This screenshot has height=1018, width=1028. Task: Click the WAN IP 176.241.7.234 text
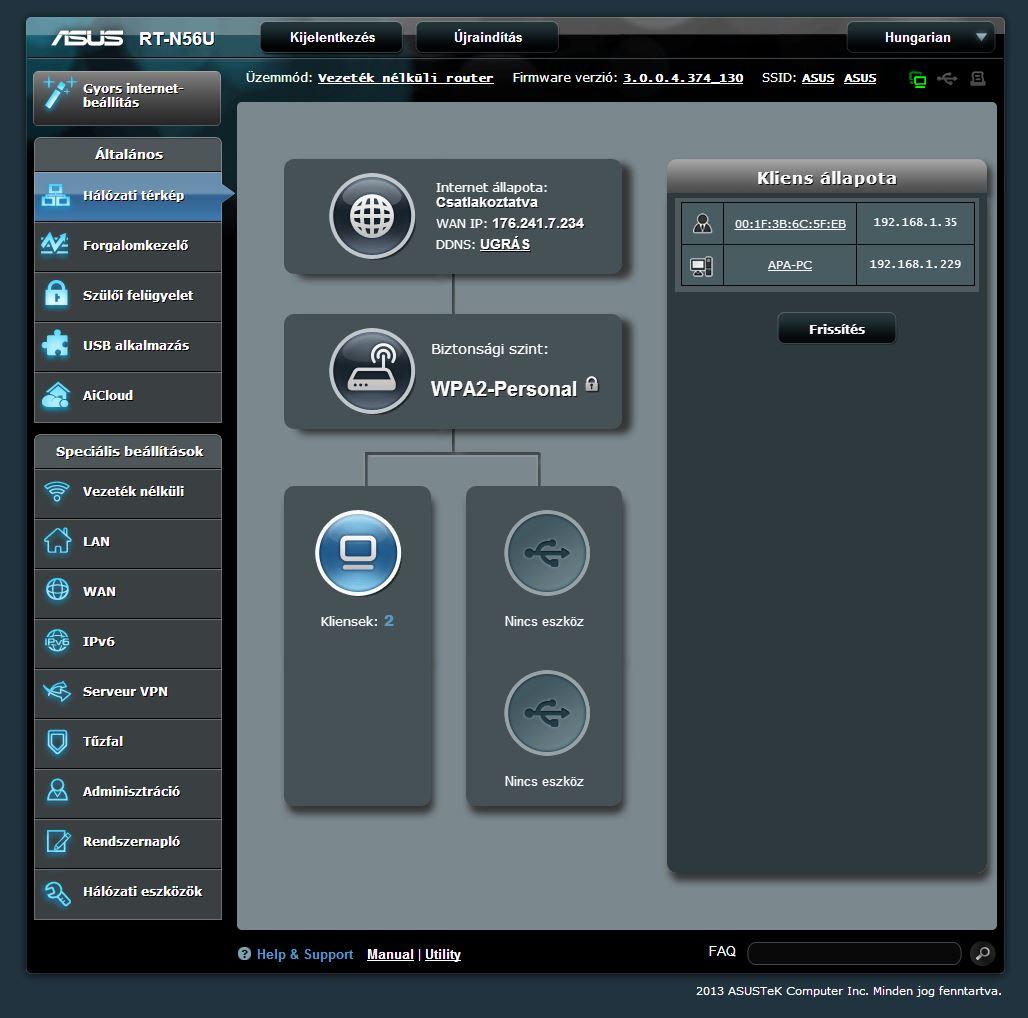pos(538,224)
